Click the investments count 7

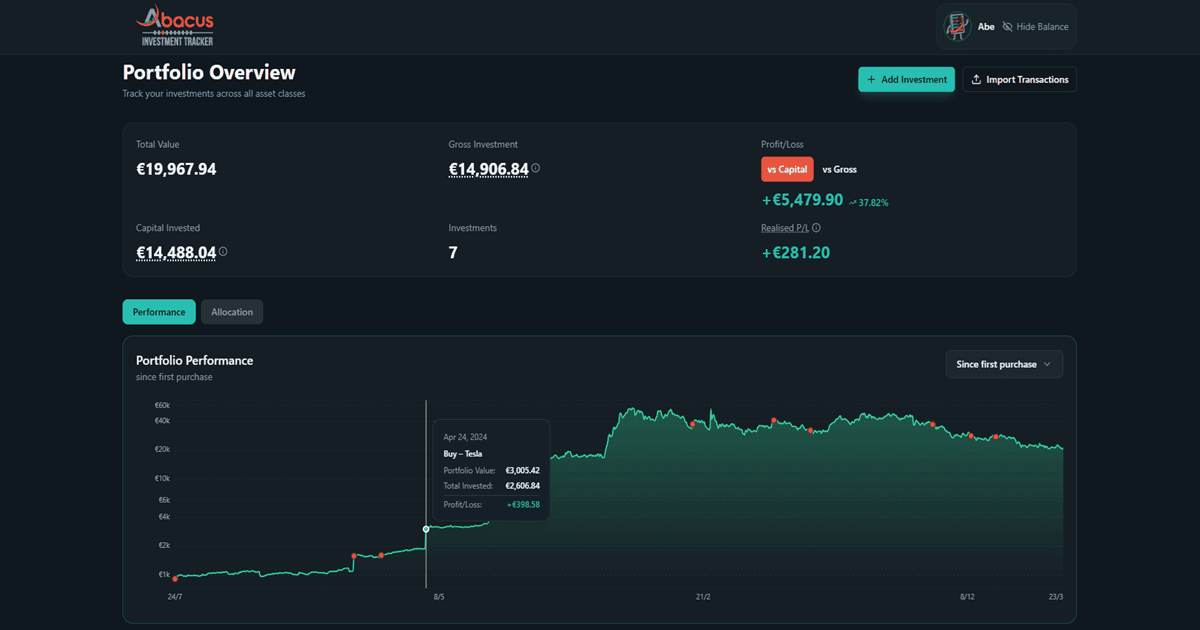point(453,253)
